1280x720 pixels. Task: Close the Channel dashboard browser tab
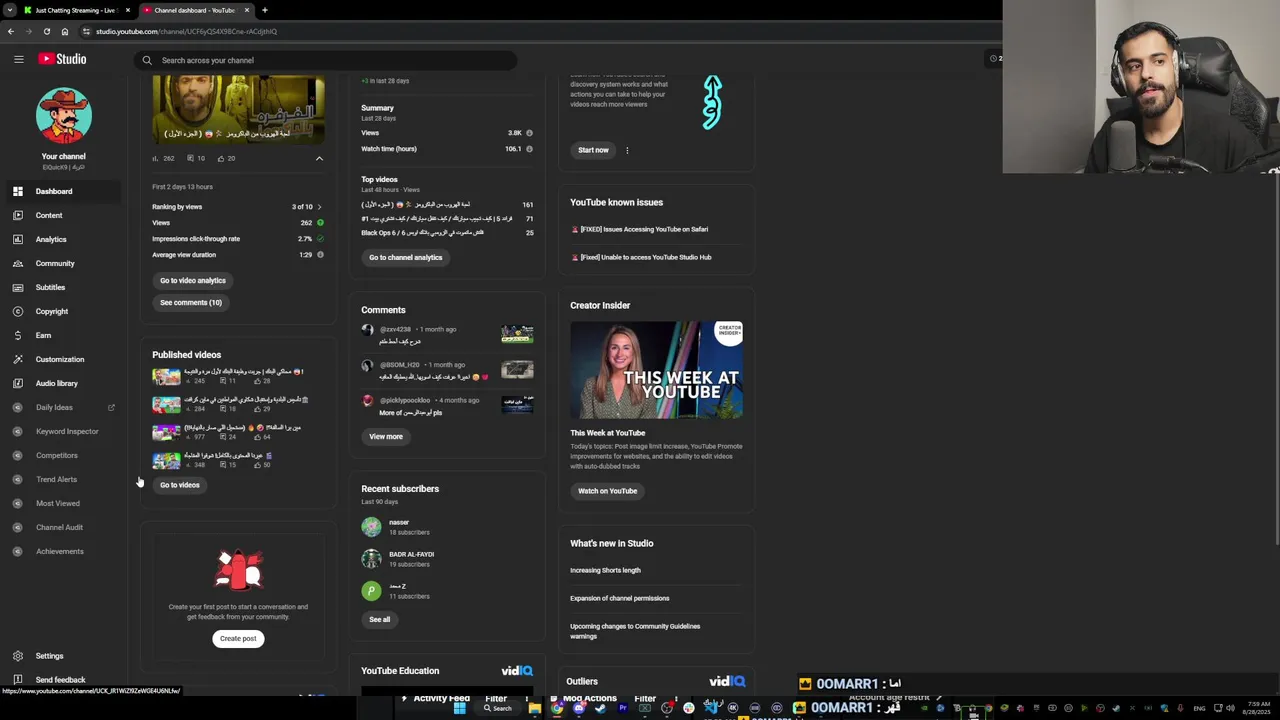pyautogui.click(x=247, y=10)
